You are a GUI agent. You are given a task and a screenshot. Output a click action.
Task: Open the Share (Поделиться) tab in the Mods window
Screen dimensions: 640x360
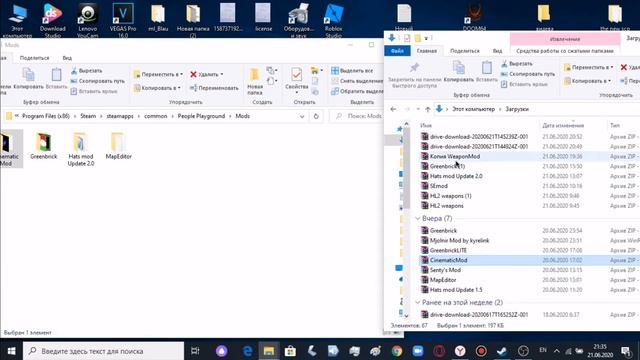(x=34, y=58)
